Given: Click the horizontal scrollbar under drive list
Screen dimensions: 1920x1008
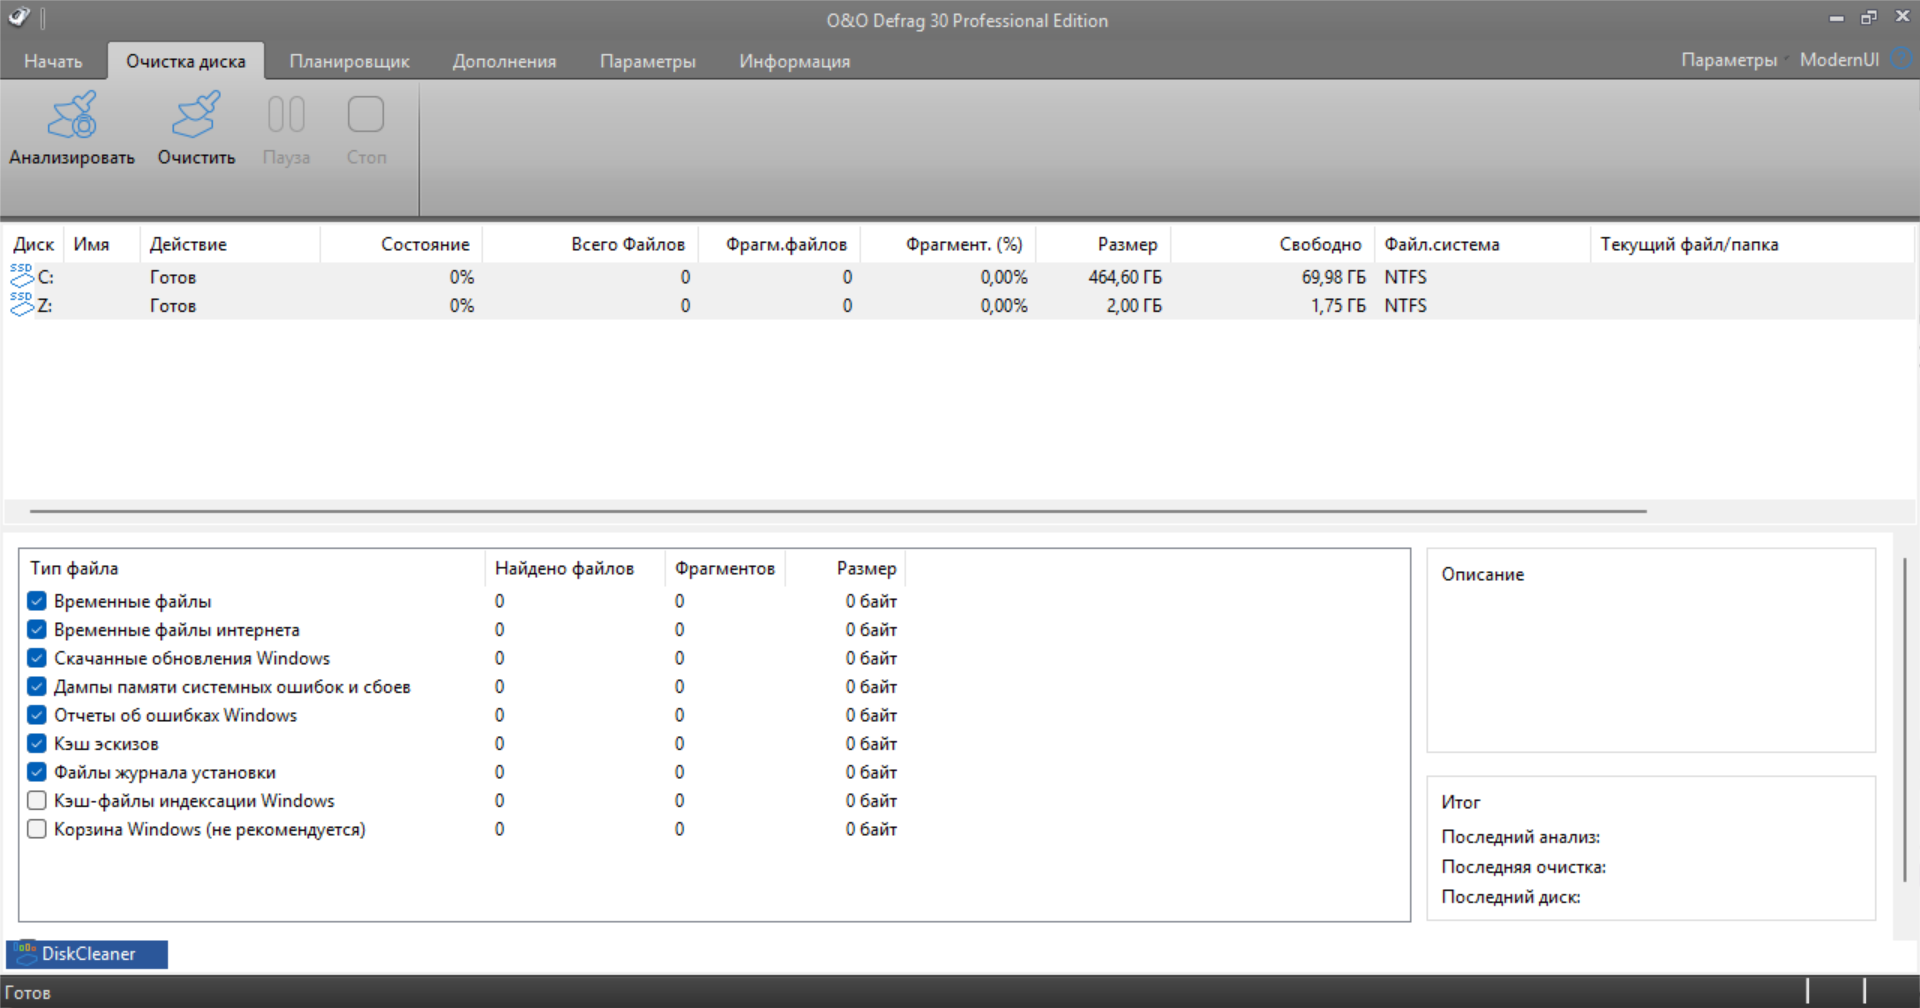Looking at the screenshot, I should [838, 511].
